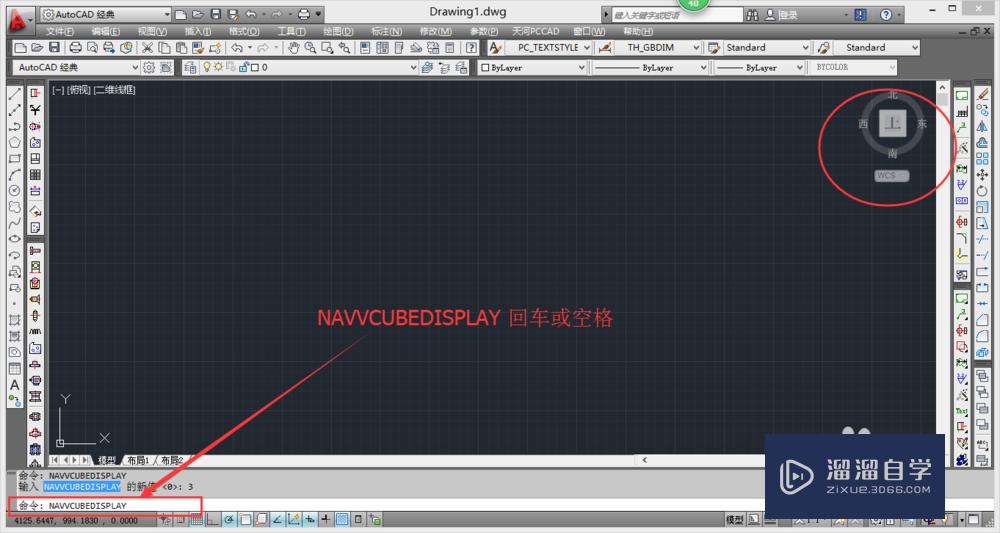Toggle Dynamic Input in status bar
The image size is (1000, 533).
(309, 520)
